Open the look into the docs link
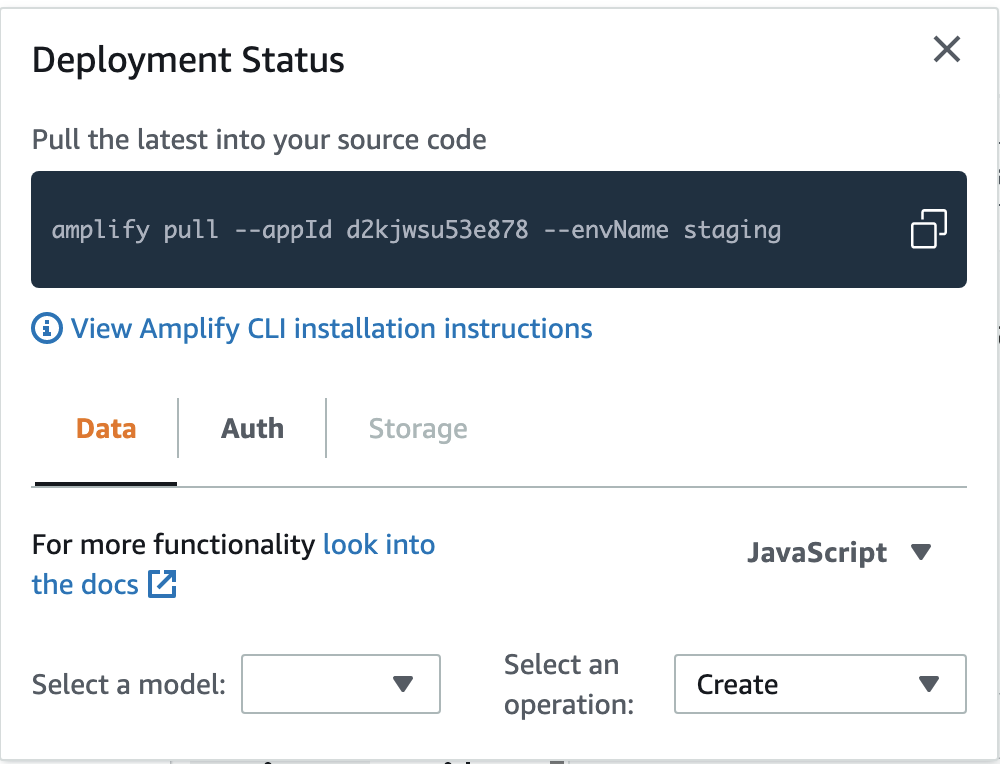This screenshot has width=1000, height=764. coord(233,564)
